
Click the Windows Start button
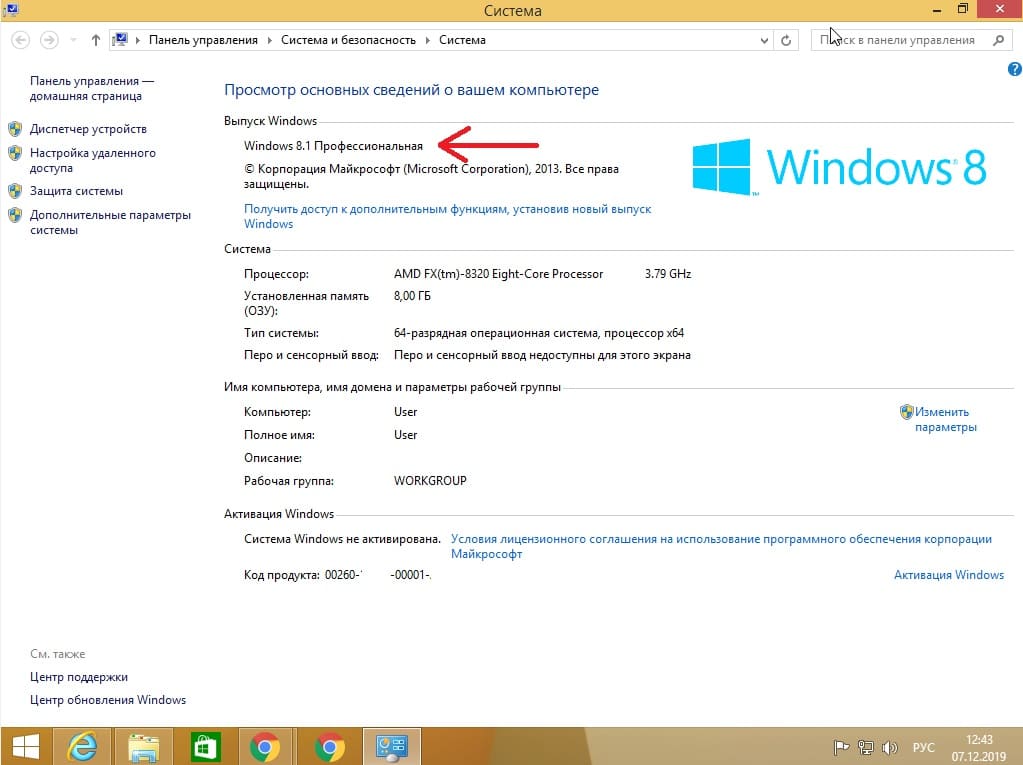tap(25, 746)
